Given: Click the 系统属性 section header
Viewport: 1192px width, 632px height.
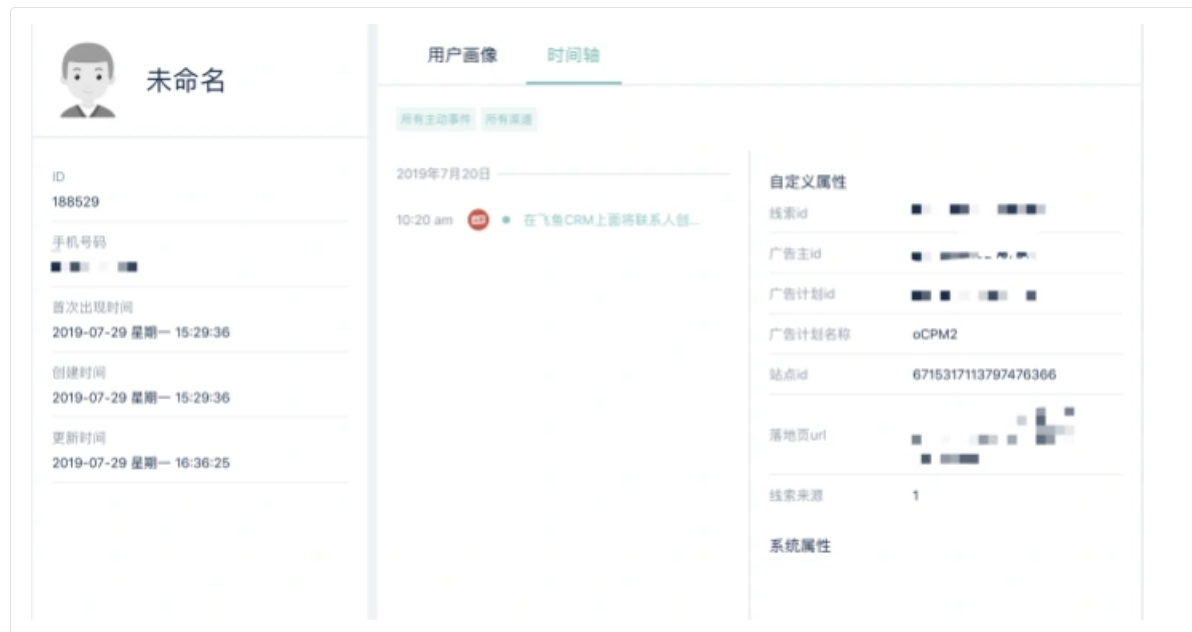Looking at the screenshot, I should coord(800,545).
